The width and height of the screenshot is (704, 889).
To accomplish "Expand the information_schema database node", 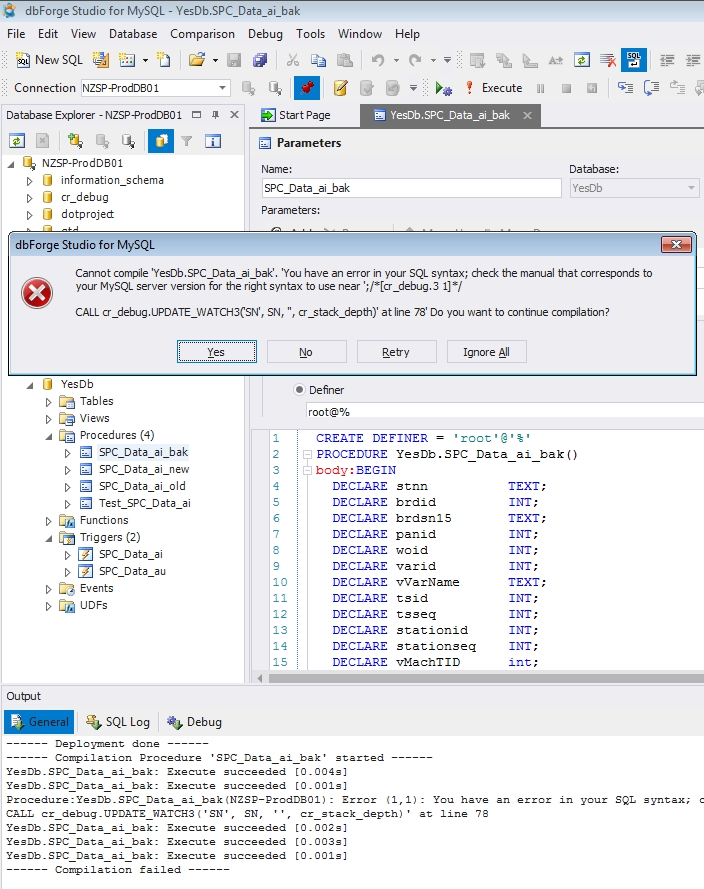I will pyautogui.click(x=29, y=180).
